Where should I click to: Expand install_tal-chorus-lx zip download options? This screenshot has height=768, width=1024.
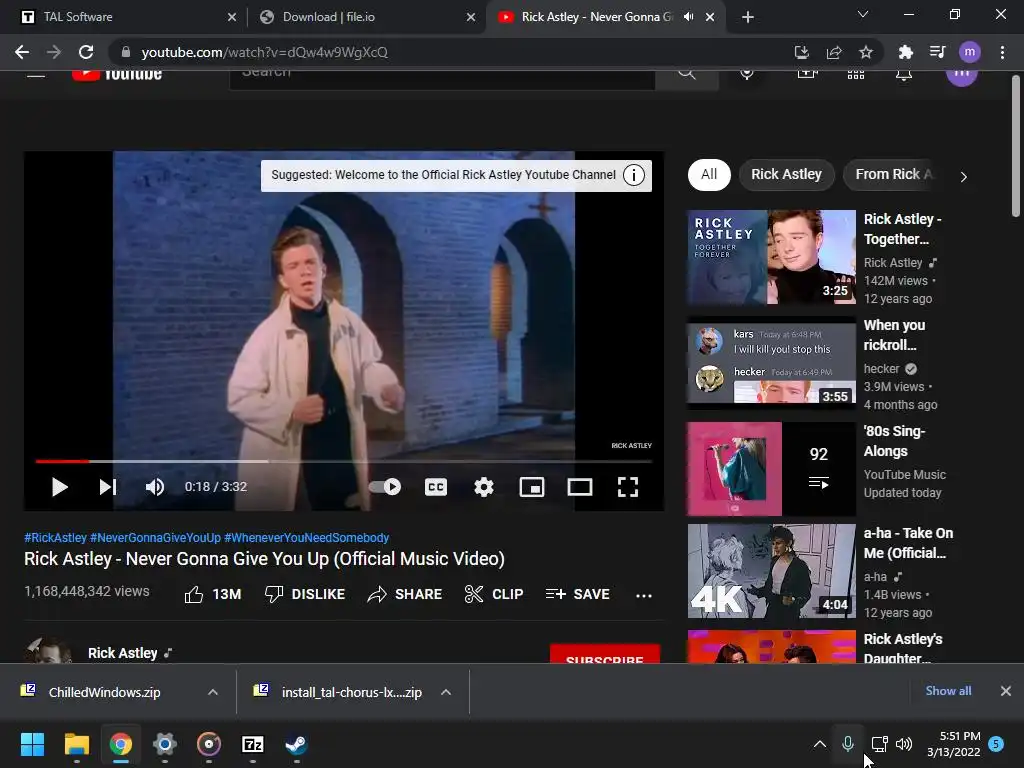[446, 692]
